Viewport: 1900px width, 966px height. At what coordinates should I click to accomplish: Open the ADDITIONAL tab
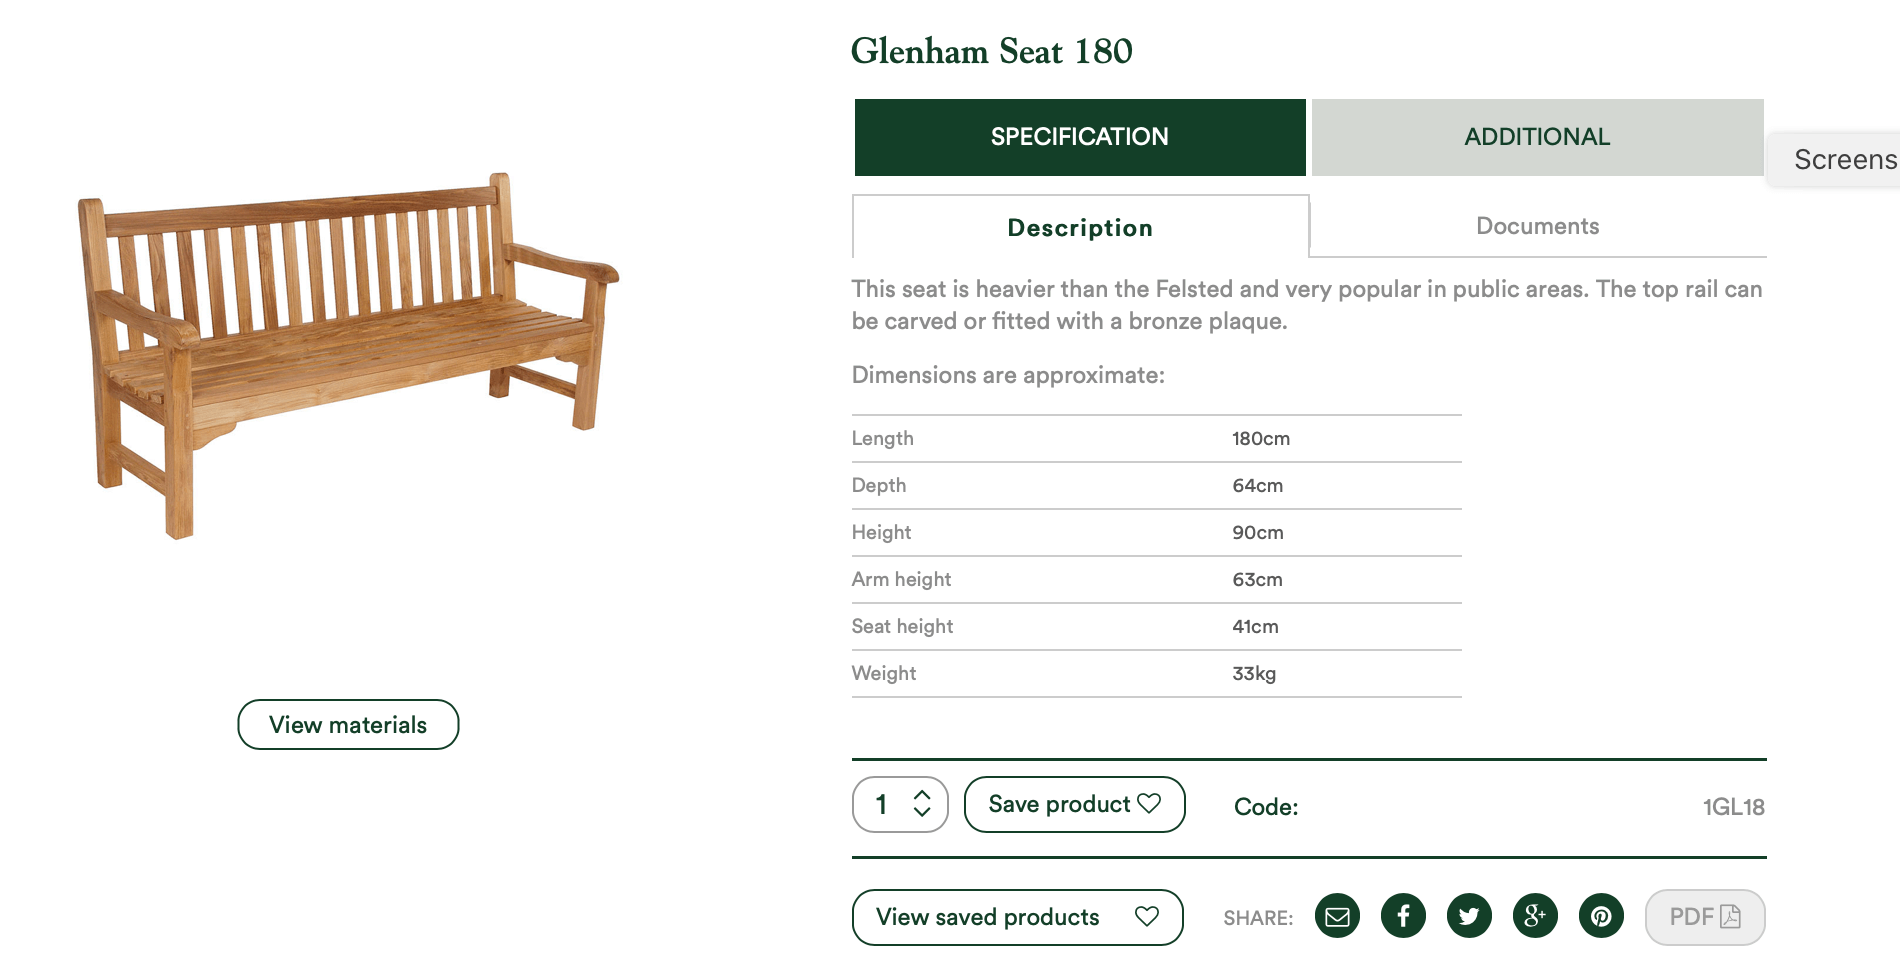click(x=1537, y=137)
